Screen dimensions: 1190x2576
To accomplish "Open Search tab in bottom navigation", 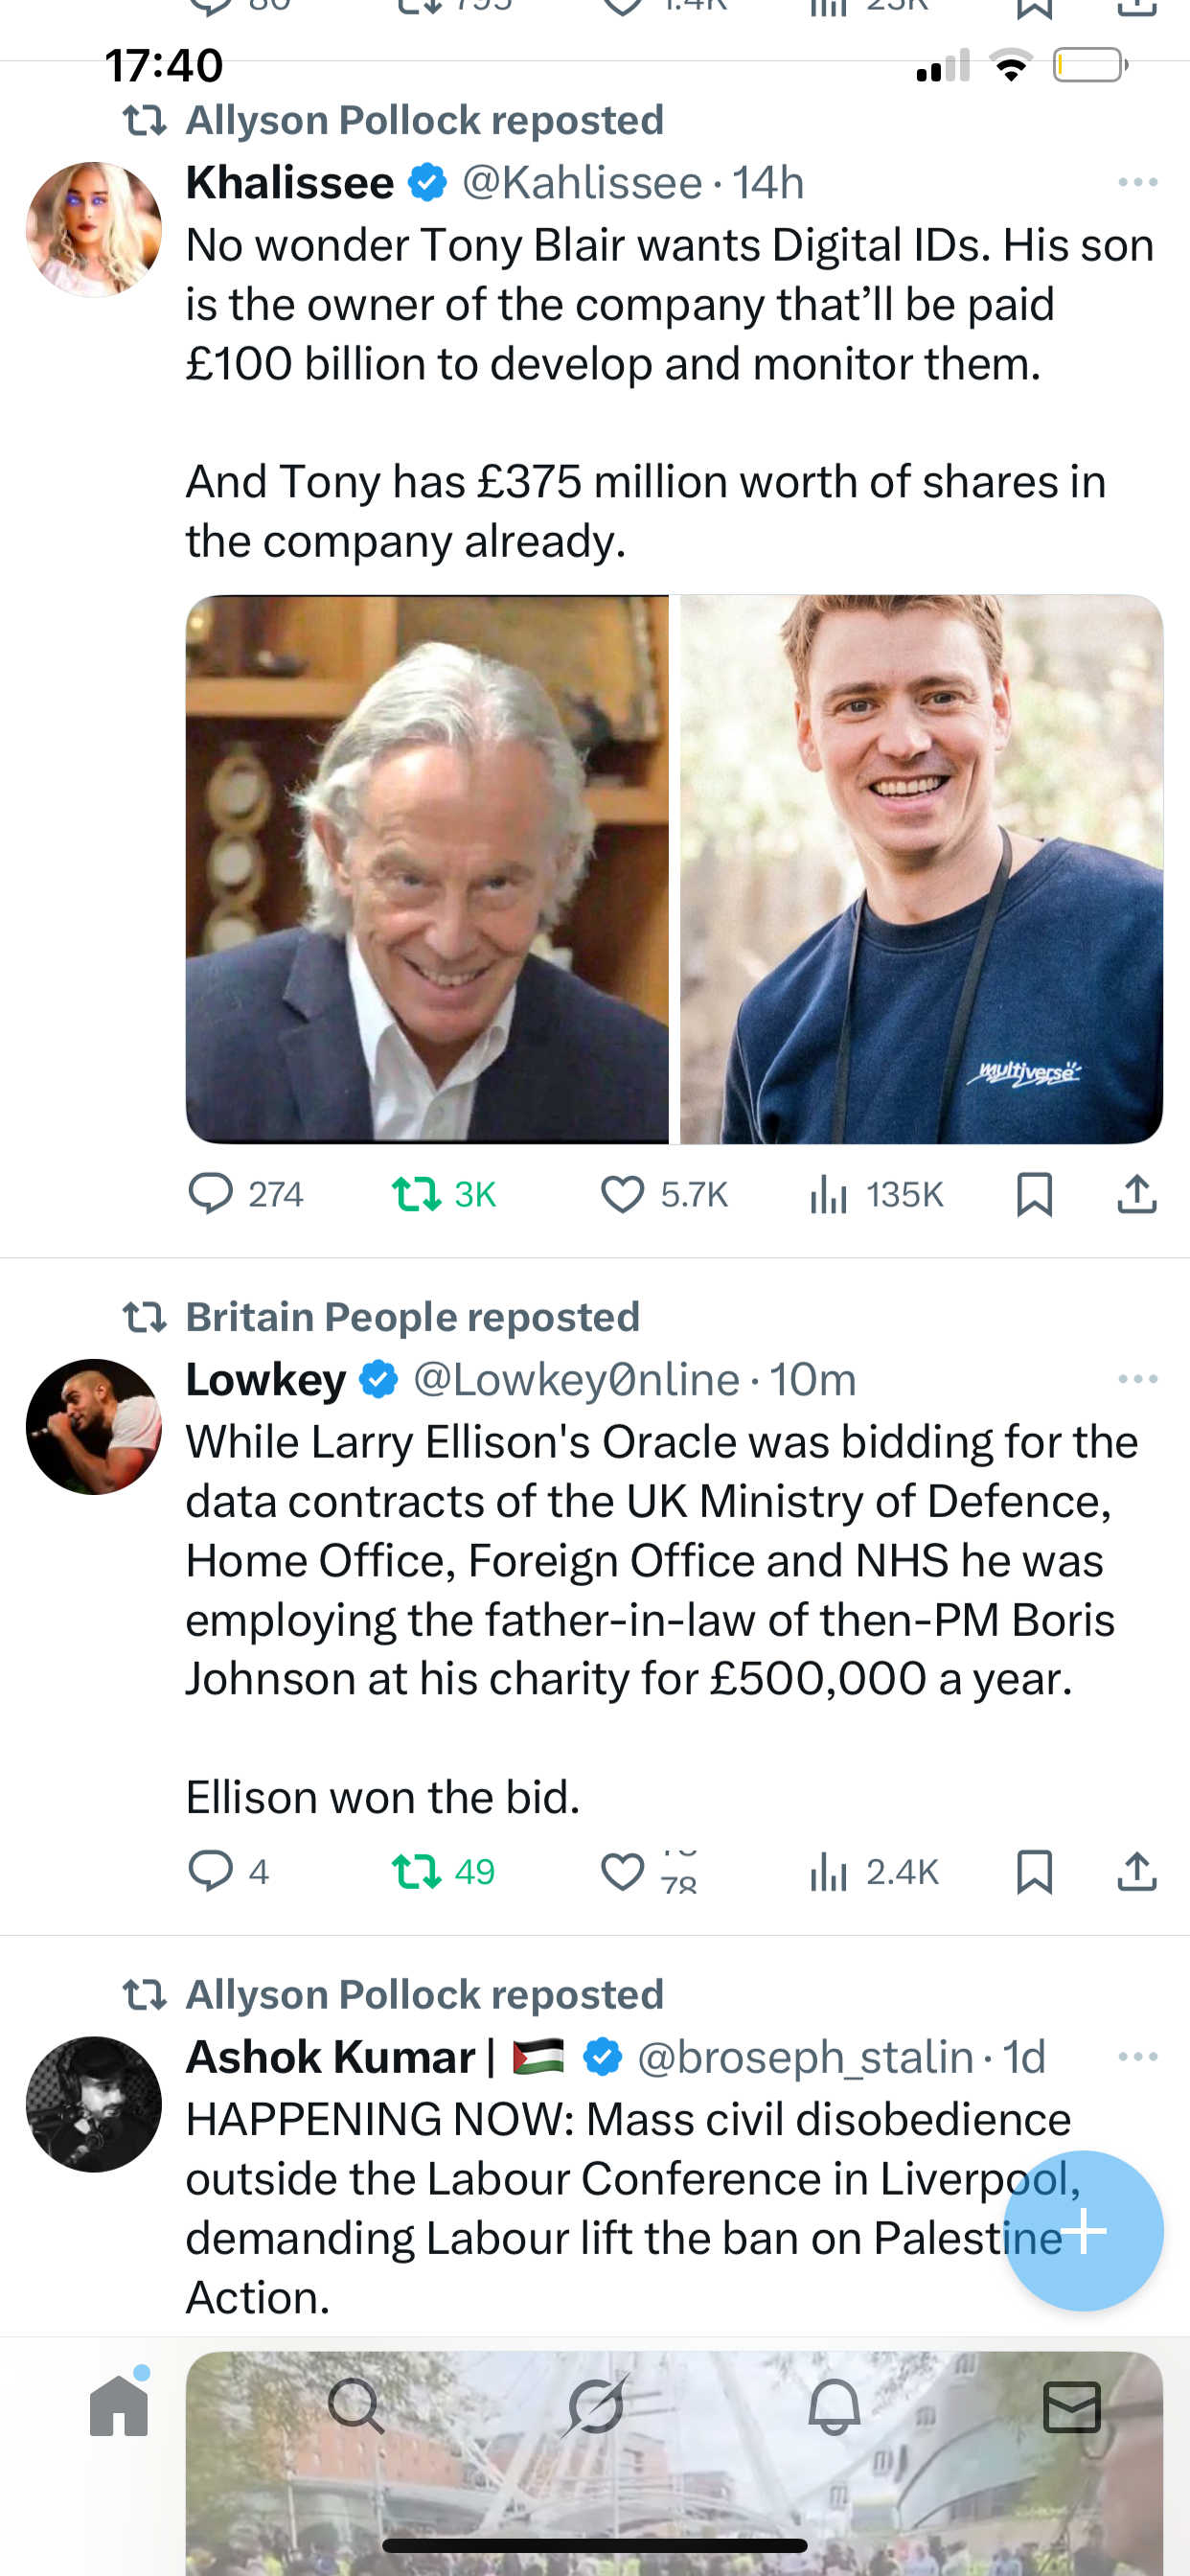I will 356,2406.
